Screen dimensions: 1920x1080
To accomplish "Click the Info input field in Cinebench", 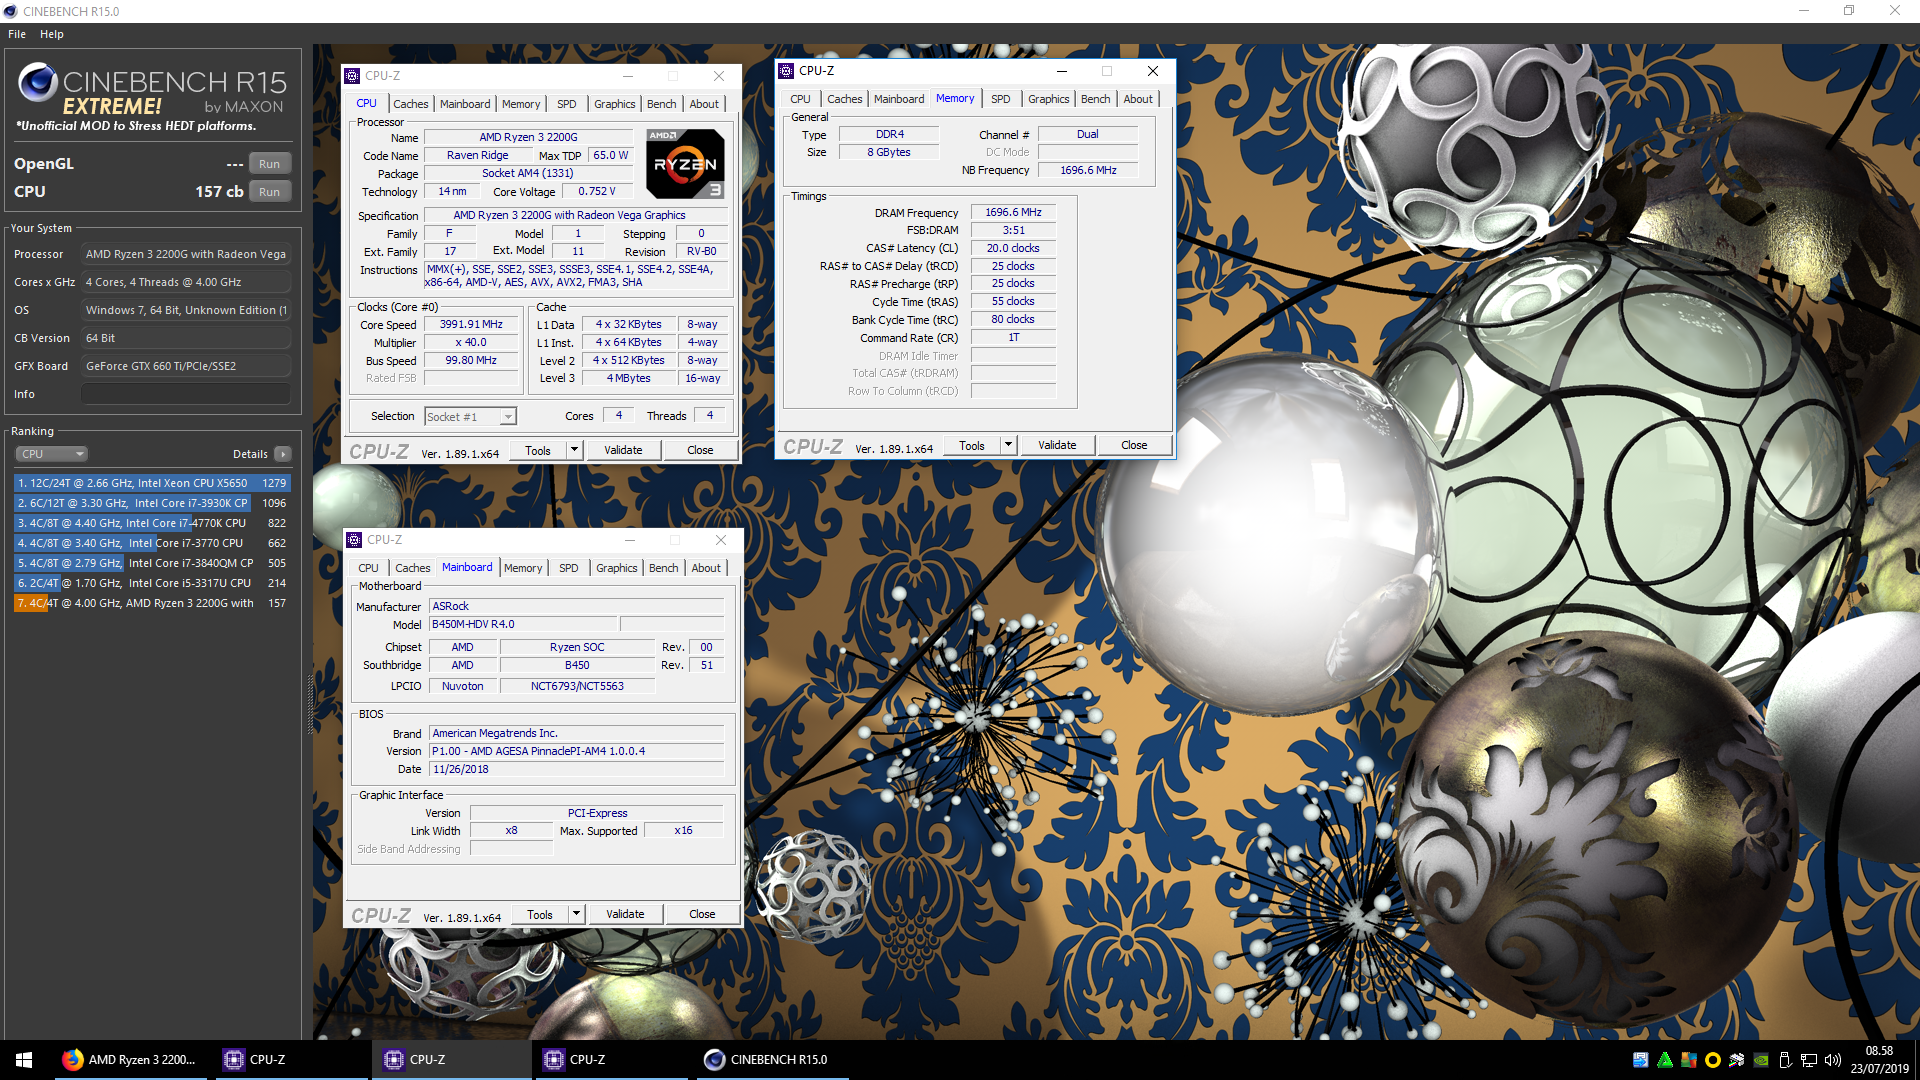I will (x=186, y=394).
